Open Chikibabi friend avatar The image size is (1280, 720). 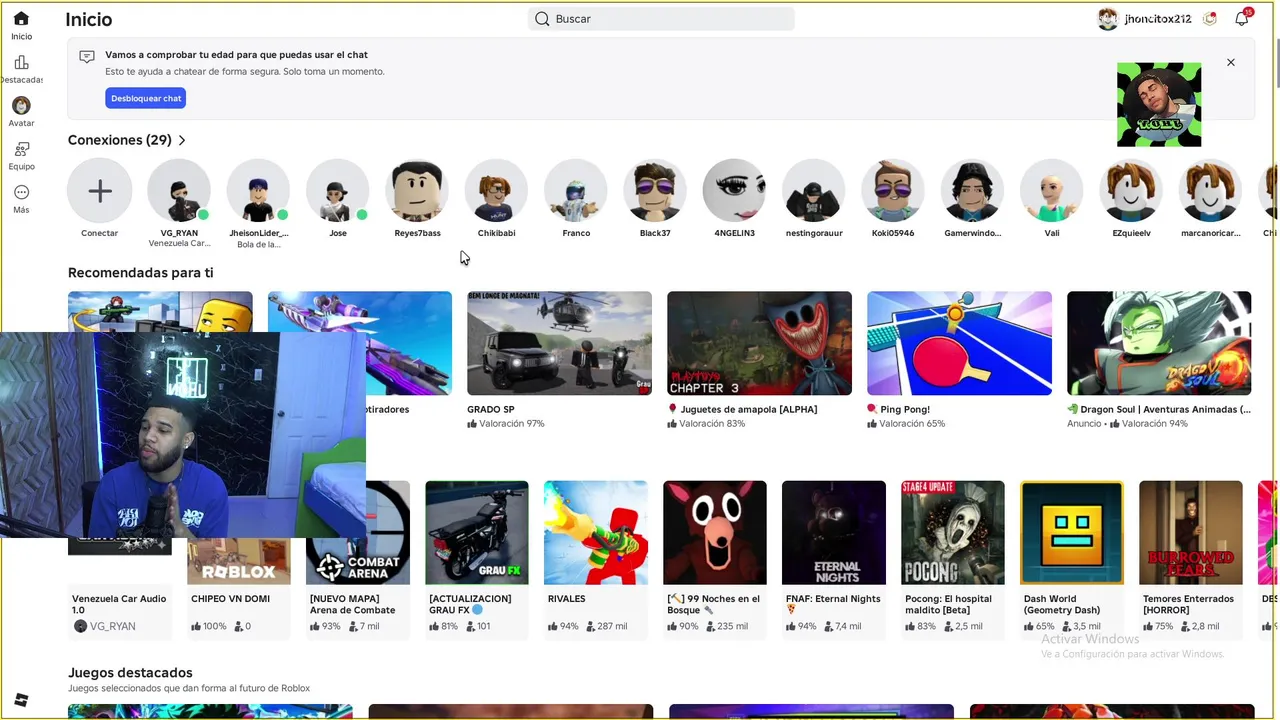496,190
